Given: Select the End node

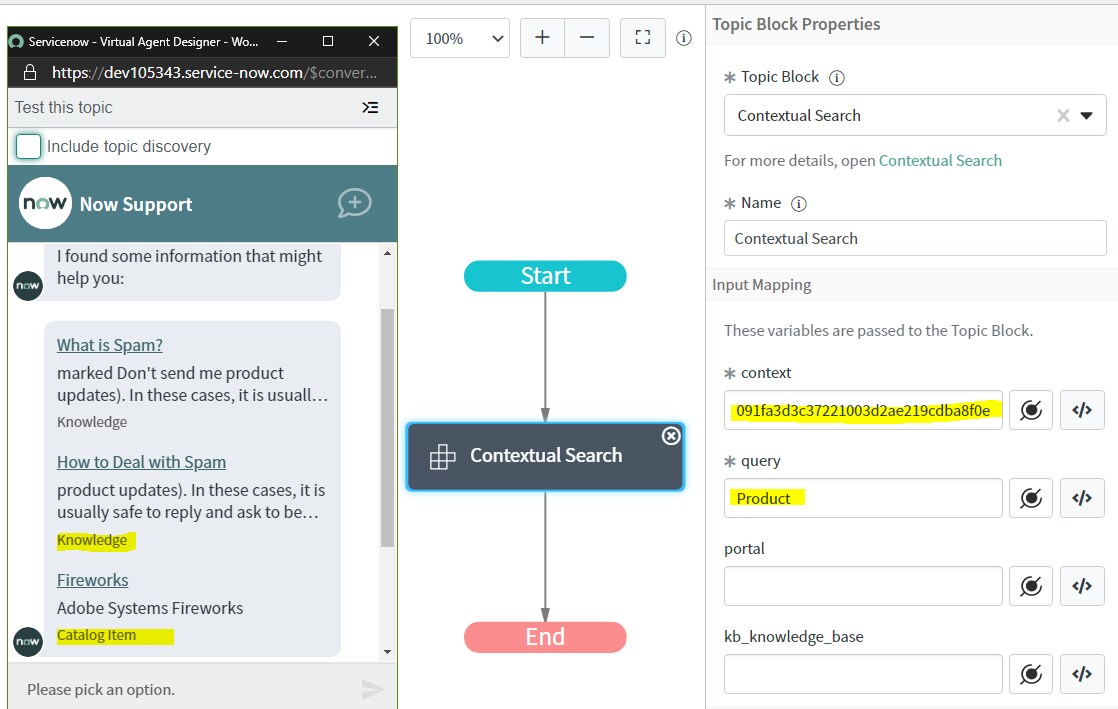Looking at the screenshot, I should click(x=545, y=637).
